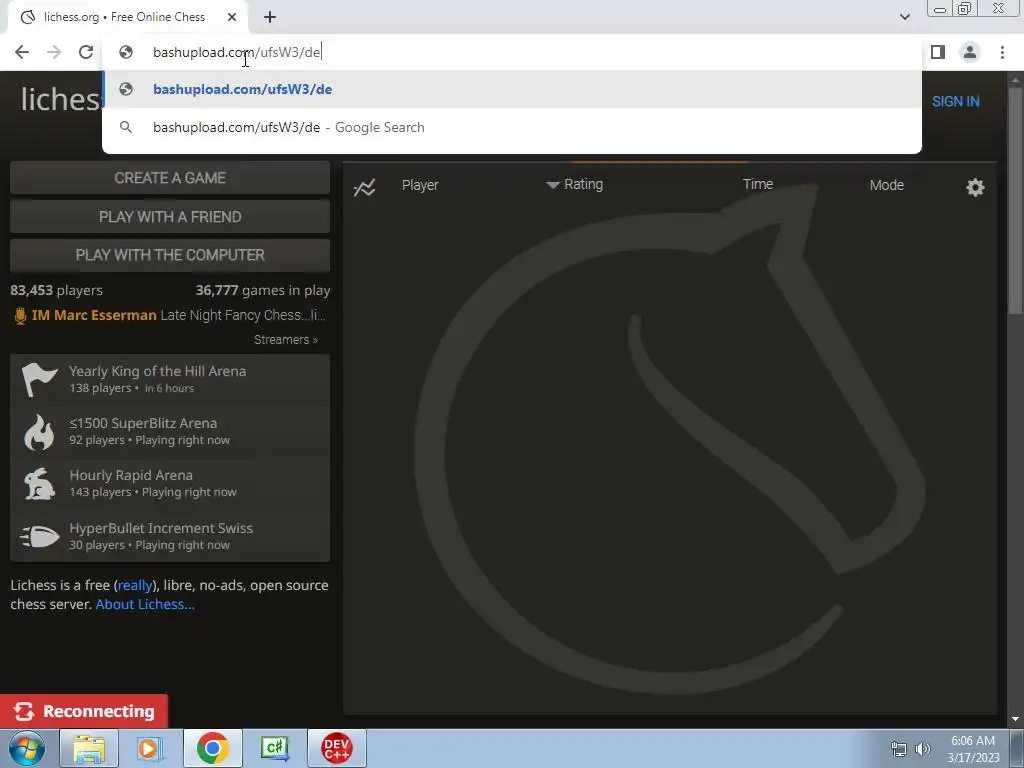Sort lobby by Rating column
This screenshot has height=768, width=1024.
(575, 184)
